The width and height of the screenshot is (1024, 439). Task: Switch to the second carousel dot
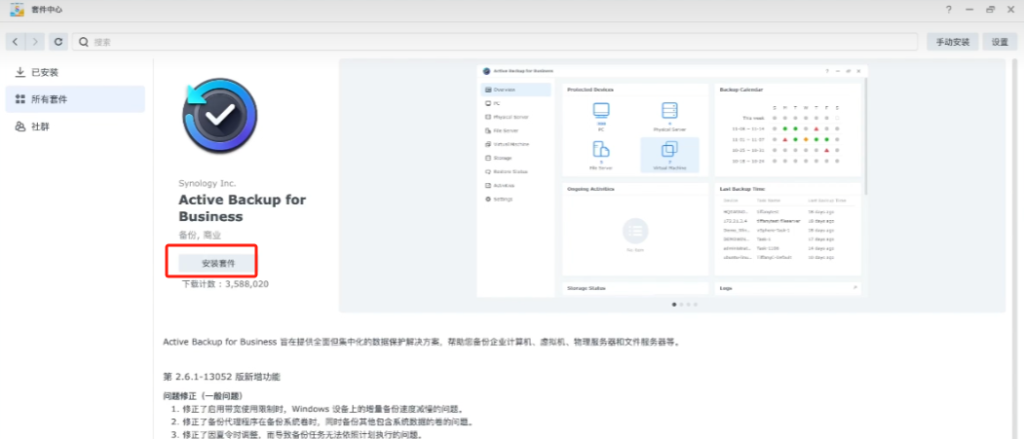[680, 303]
